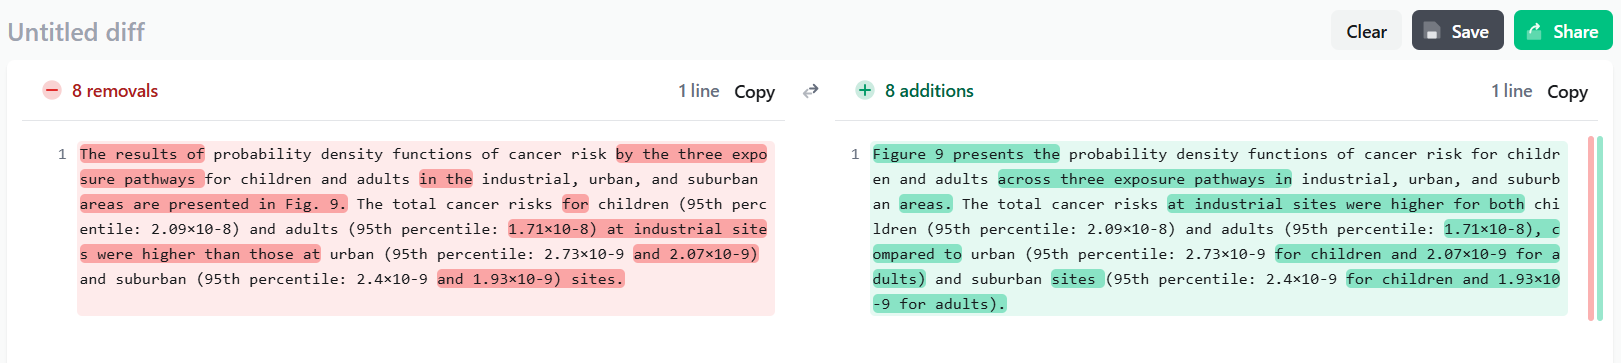Screen dimensions: 1621x363
Task: Copy the removals text on the left
Action: (x=754, y=91)
